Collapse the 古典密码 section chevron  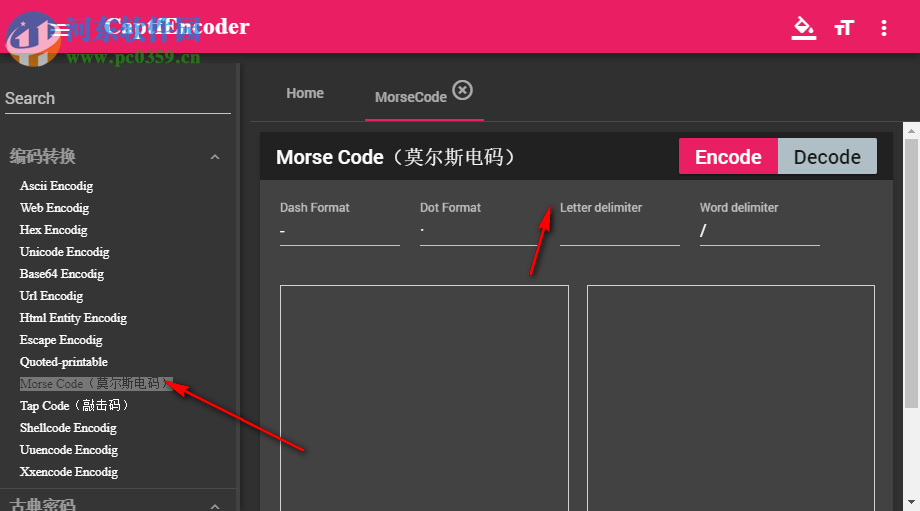click(215, 506)
